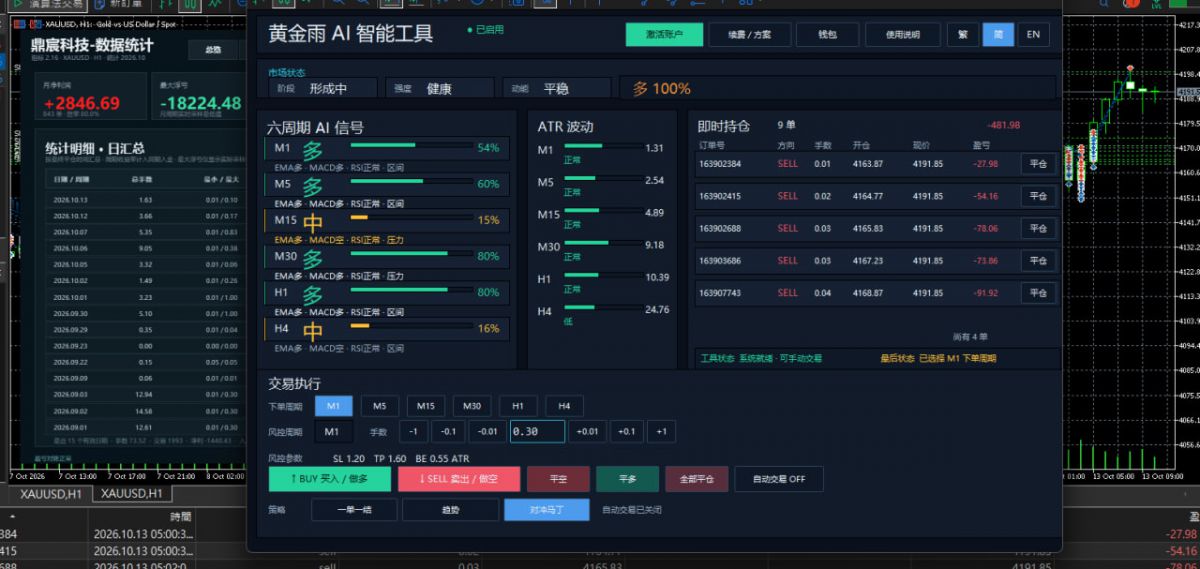Click 演算法交易 algo trading toolbar button

[x=48, y=5]
